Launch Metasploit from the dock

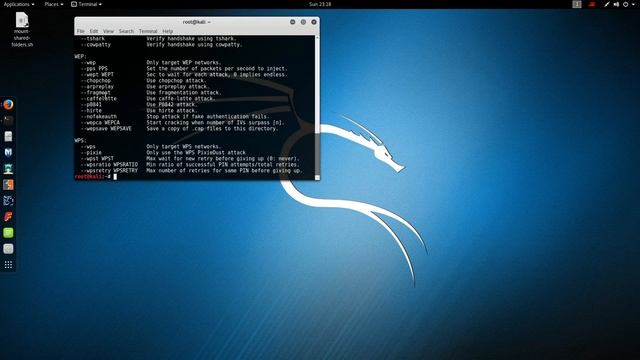(x=8, y=152)
